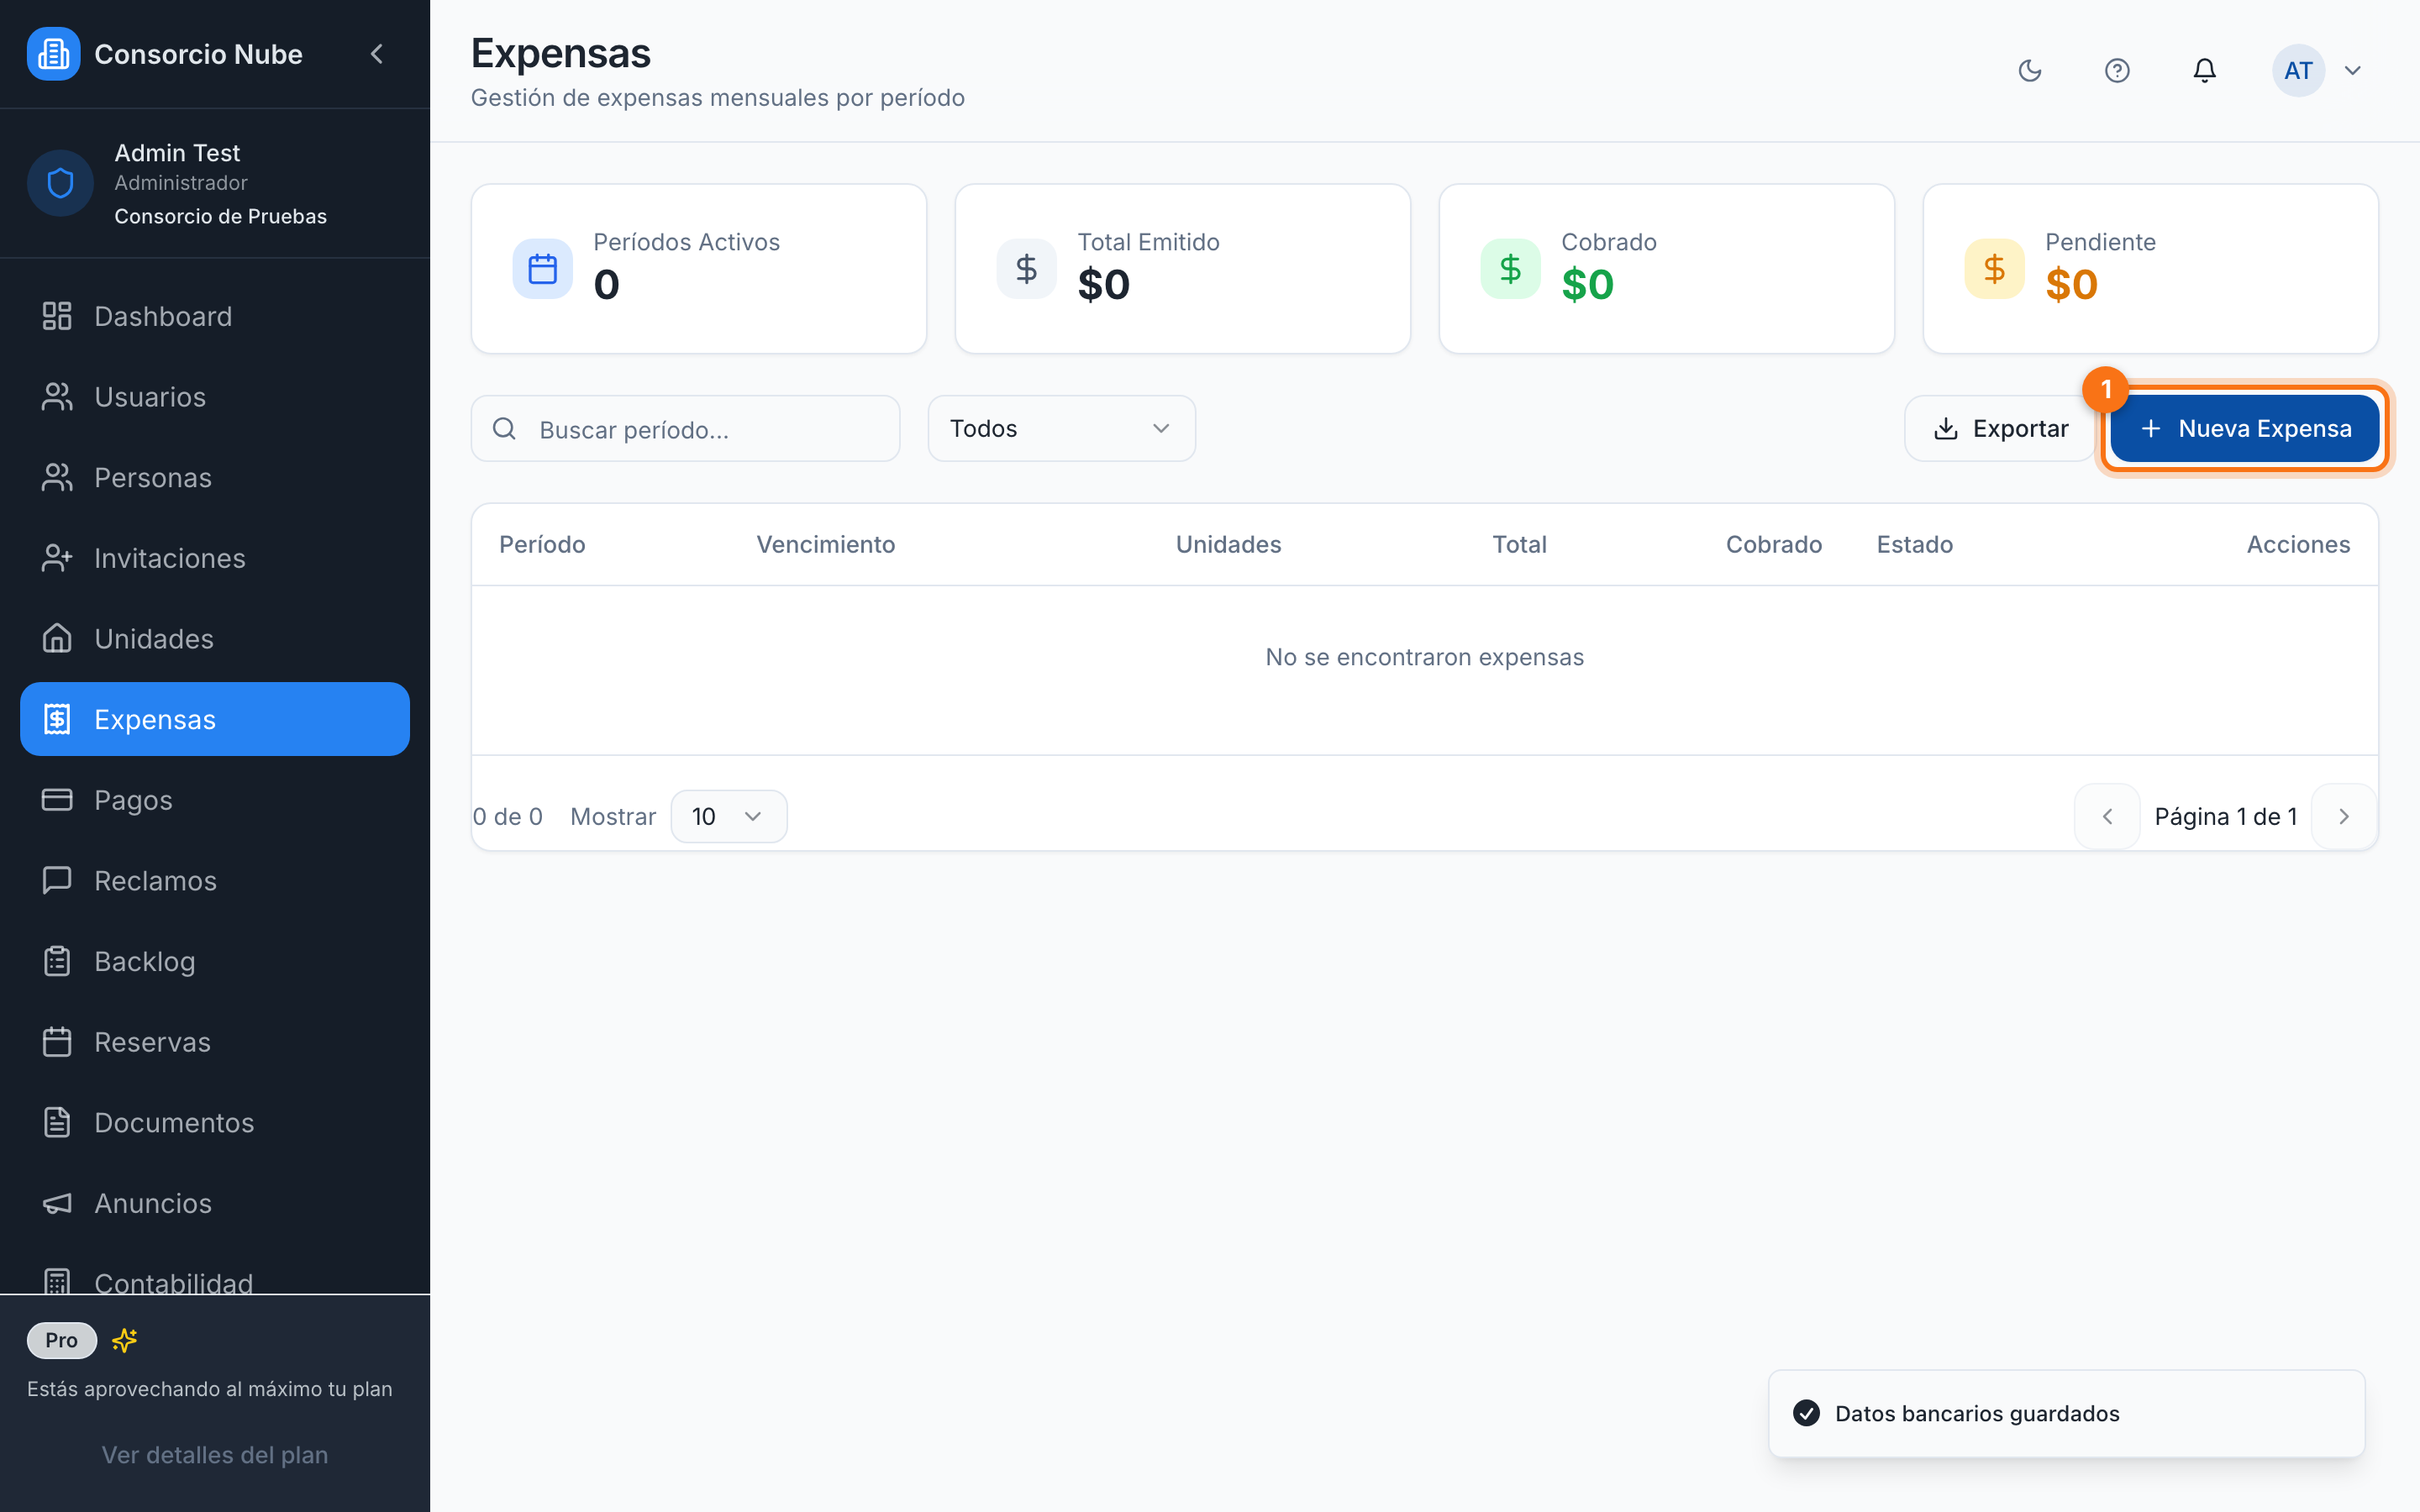This screenshot has height=1512, width=2420.
Task: Open the Mostrar 10 rows dropdown
Action: 728,817
